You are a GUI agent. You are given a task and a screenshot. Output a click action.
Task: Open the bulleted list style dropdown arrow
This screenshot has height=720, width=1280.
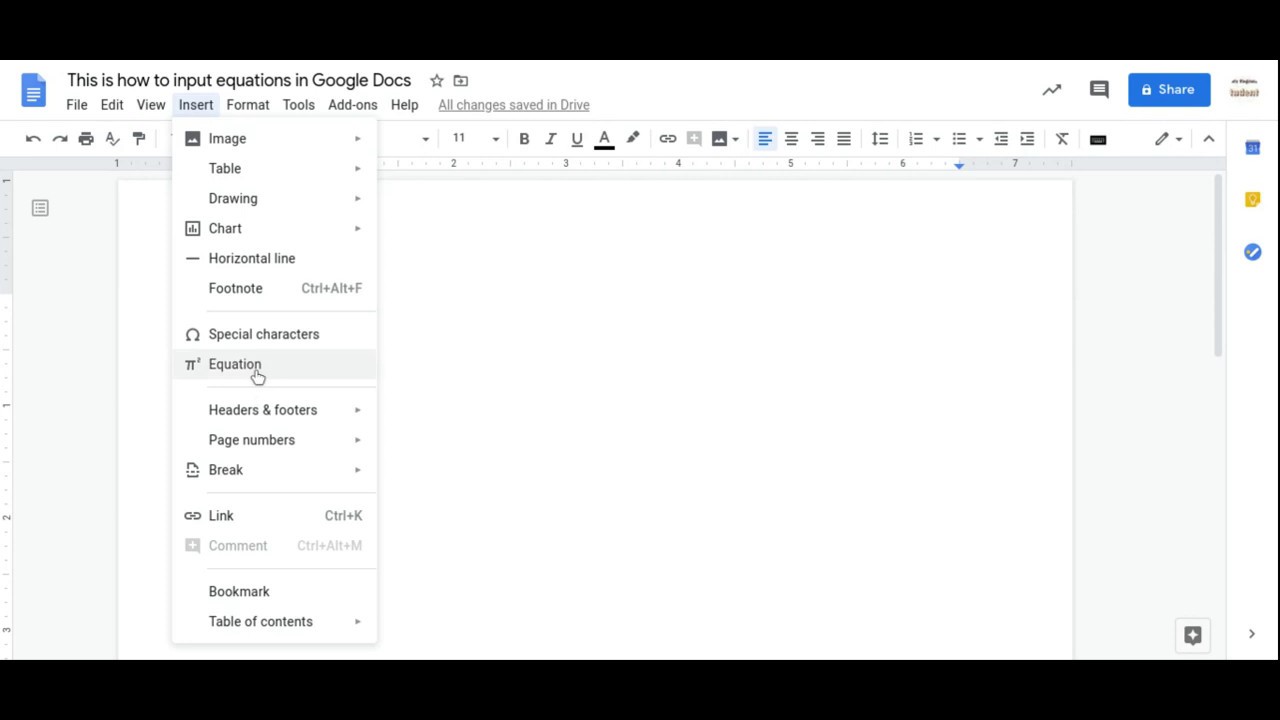(979, 139)
